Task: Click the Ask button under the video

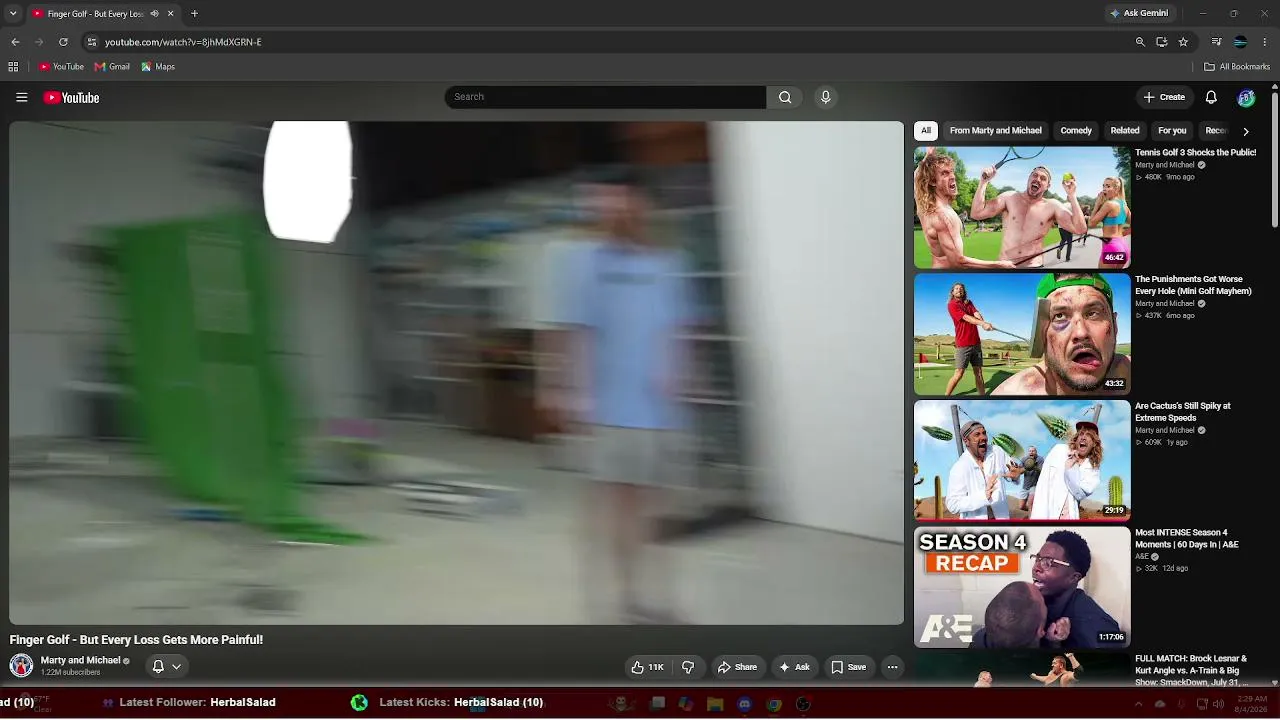Action: (x=794, y=667)
